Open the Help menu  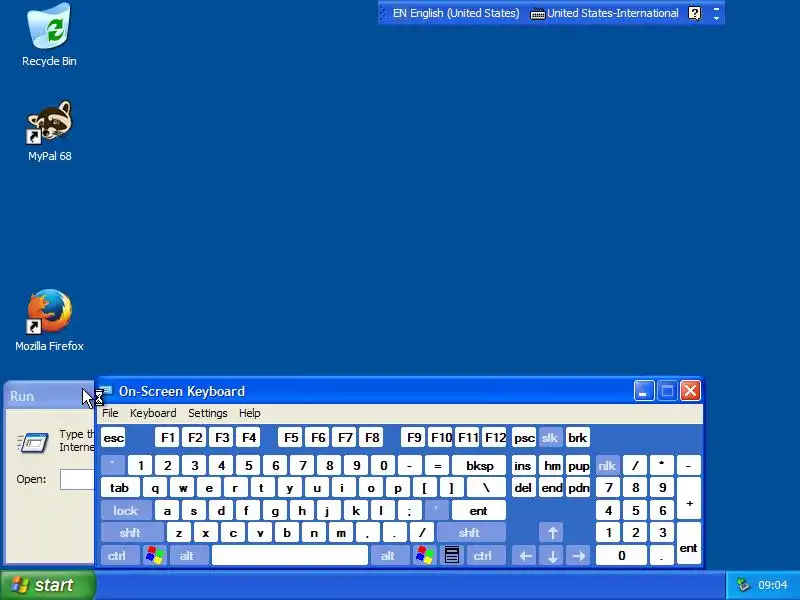pyautogui.click(x=249, y=413)
